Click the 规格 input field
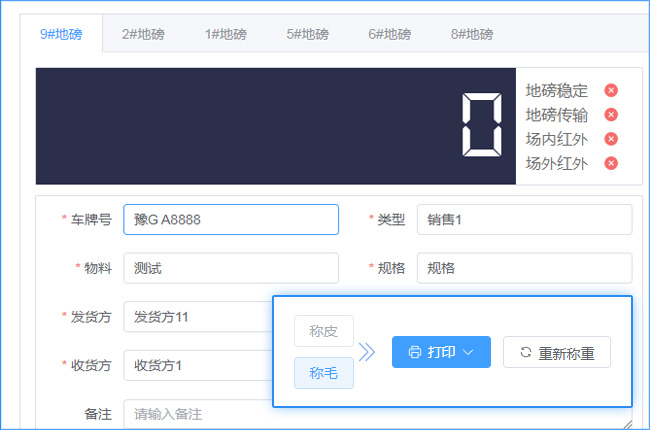Screen dimensions: 650x430 click(x=524, y=268)
